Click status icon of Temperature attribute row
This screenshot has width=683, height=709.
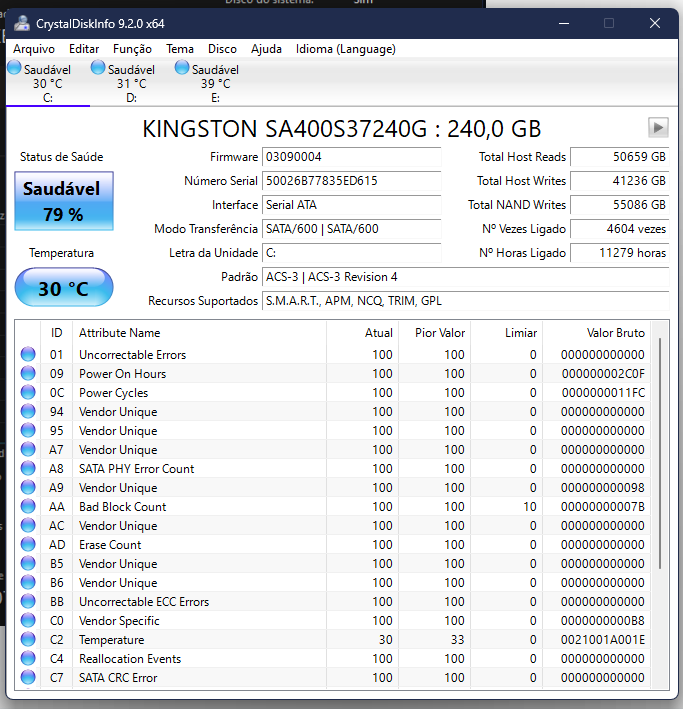pyautogui.click(x=28, y=639)
